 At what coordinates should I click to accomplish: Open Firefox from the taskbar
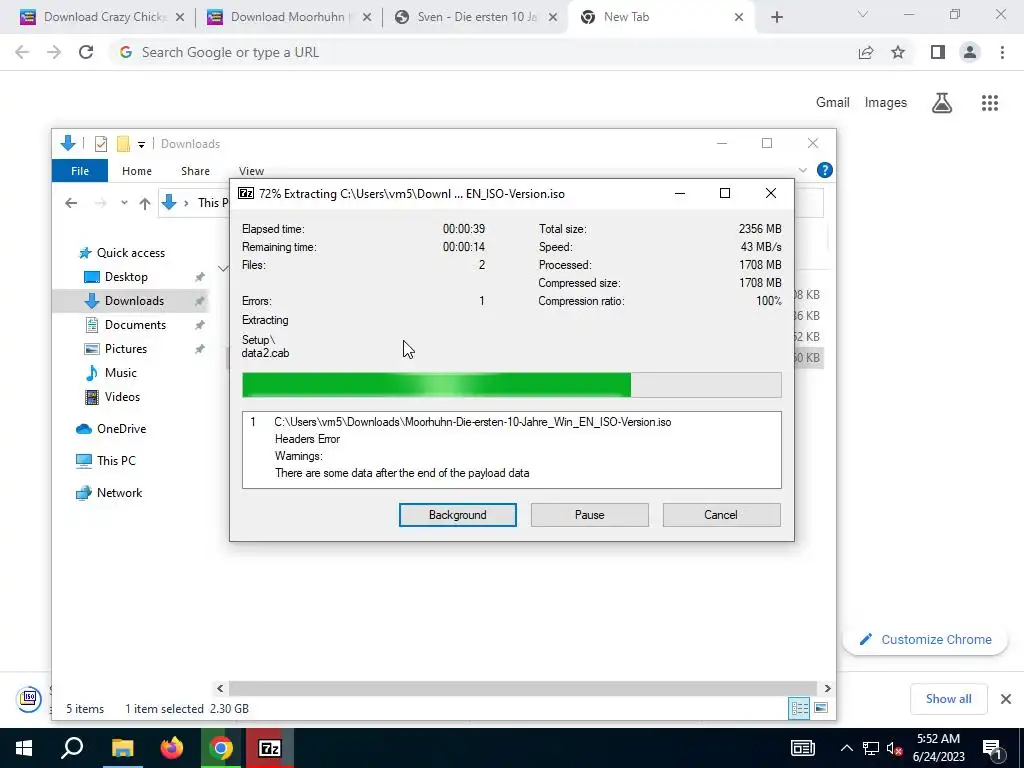point(172,748)
